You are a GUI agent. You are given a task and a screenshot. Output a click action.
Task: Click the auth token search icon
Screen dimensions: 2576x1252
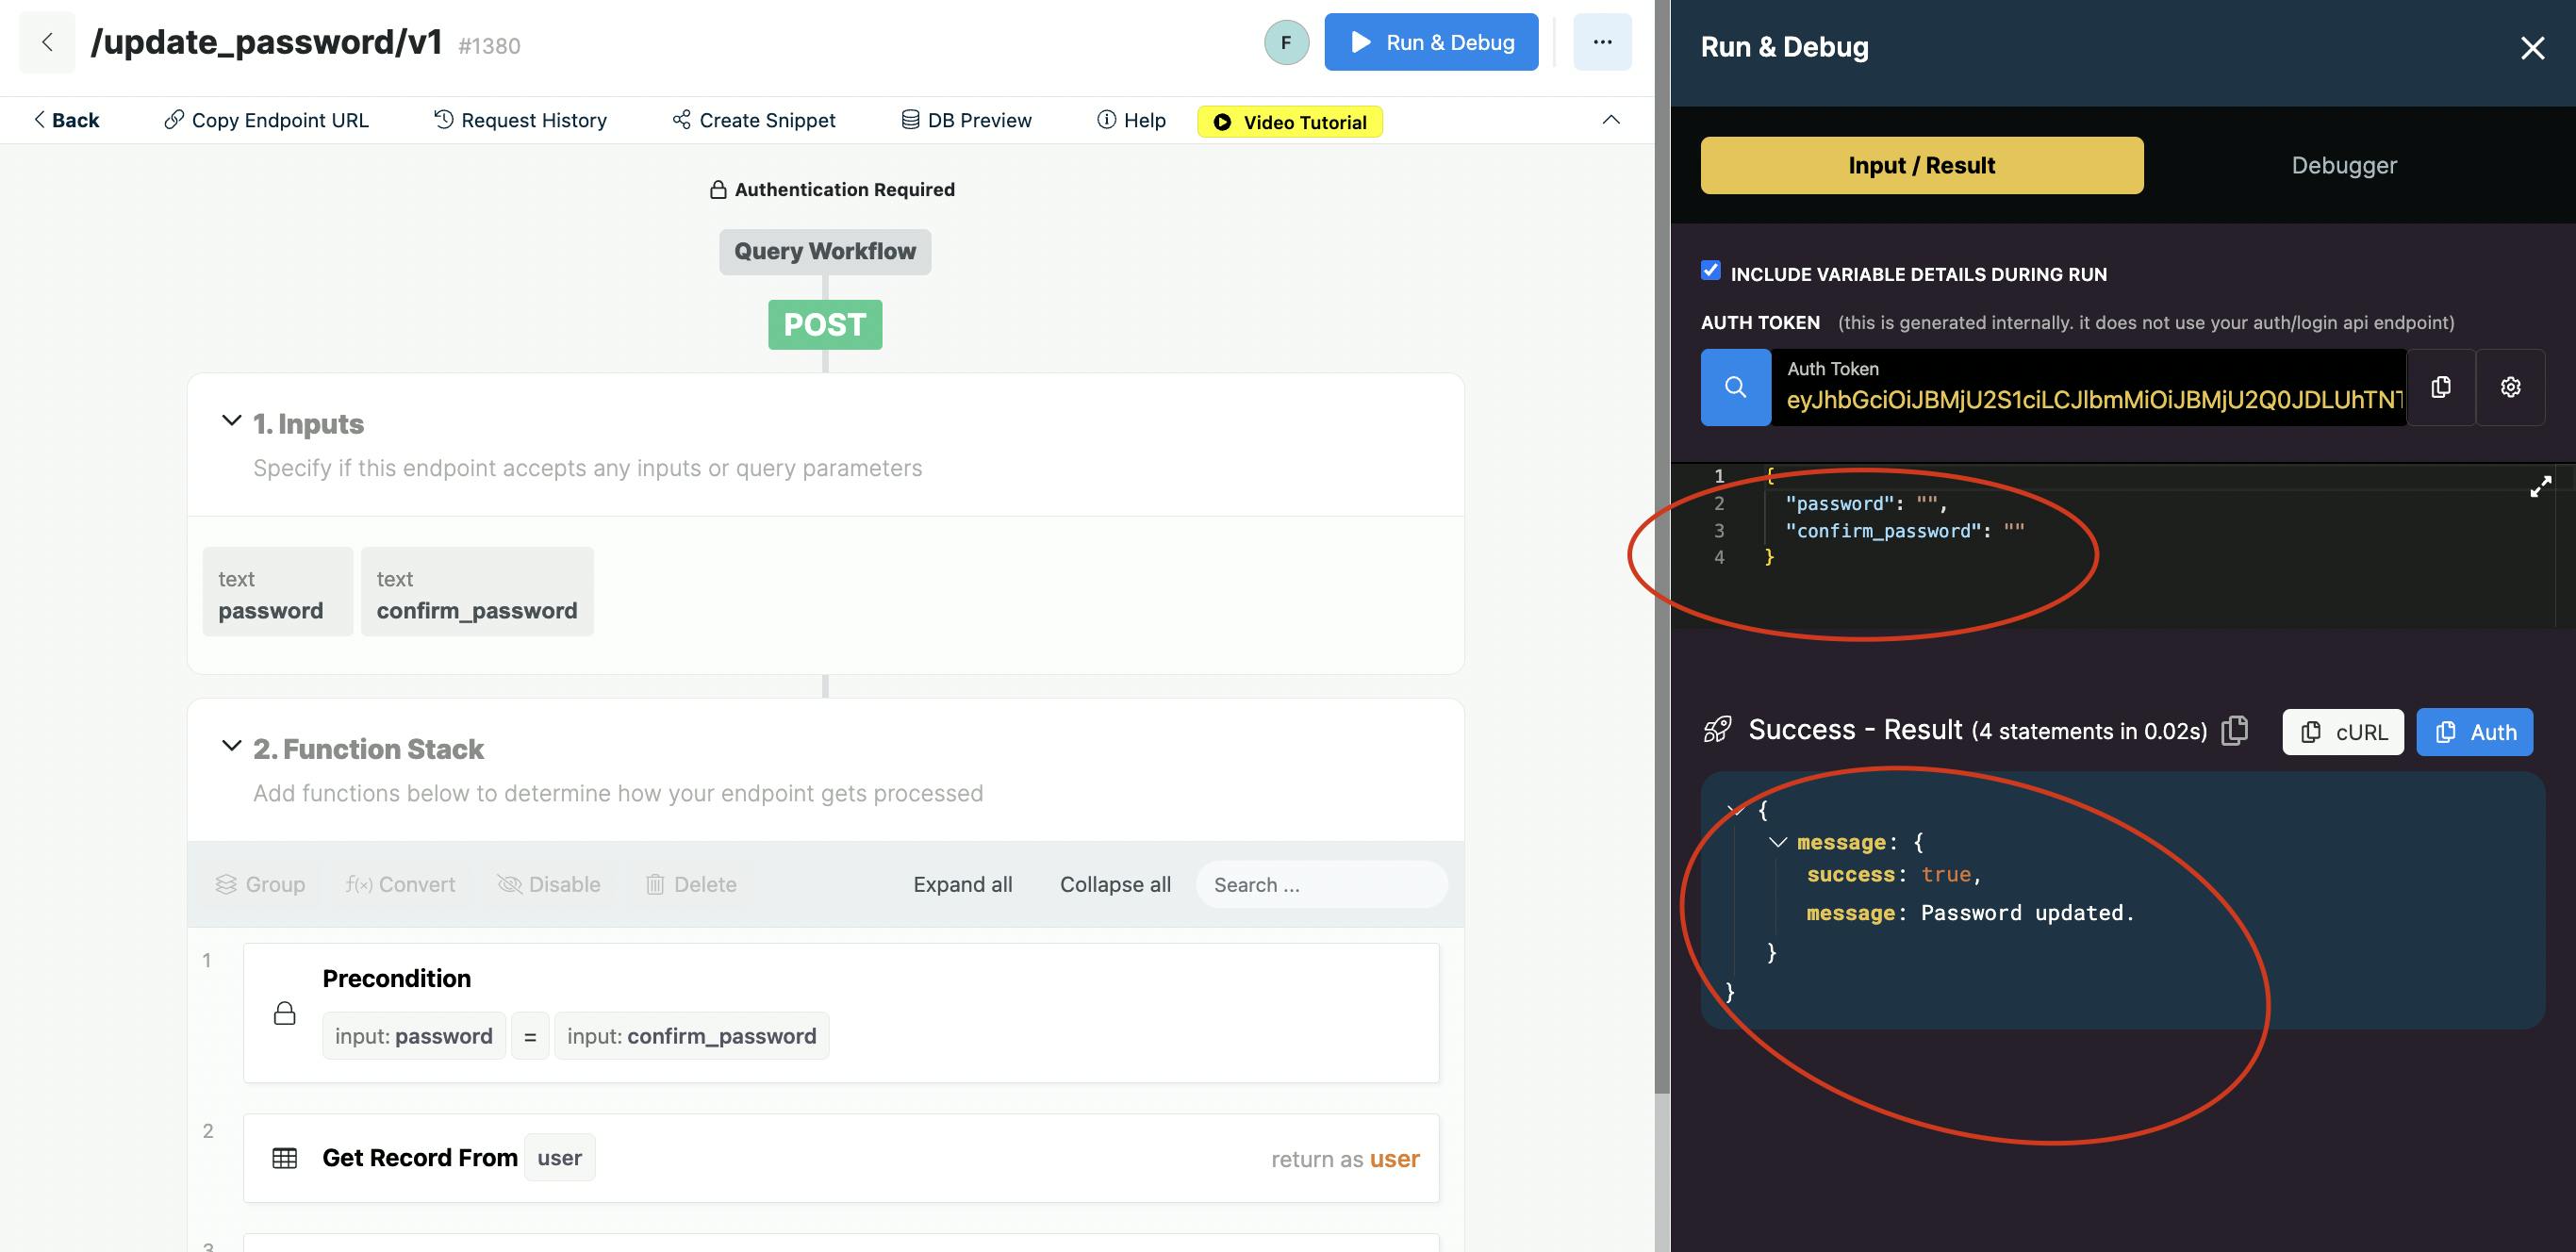pos(1735,387)
